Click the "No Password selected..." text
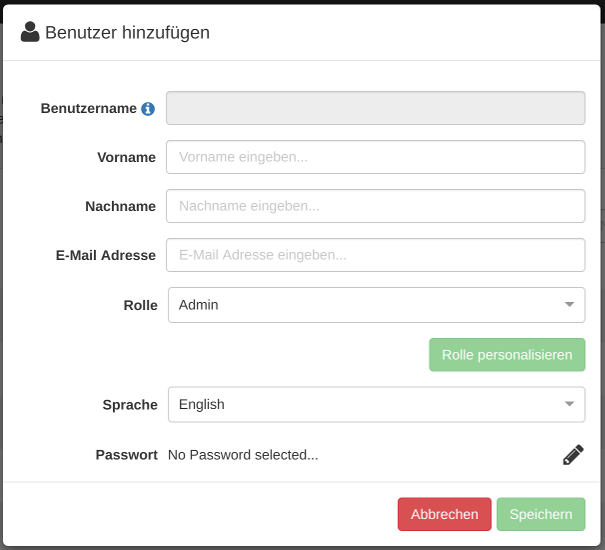The width and height of the screenshot is (605, 550). point(243,455)
